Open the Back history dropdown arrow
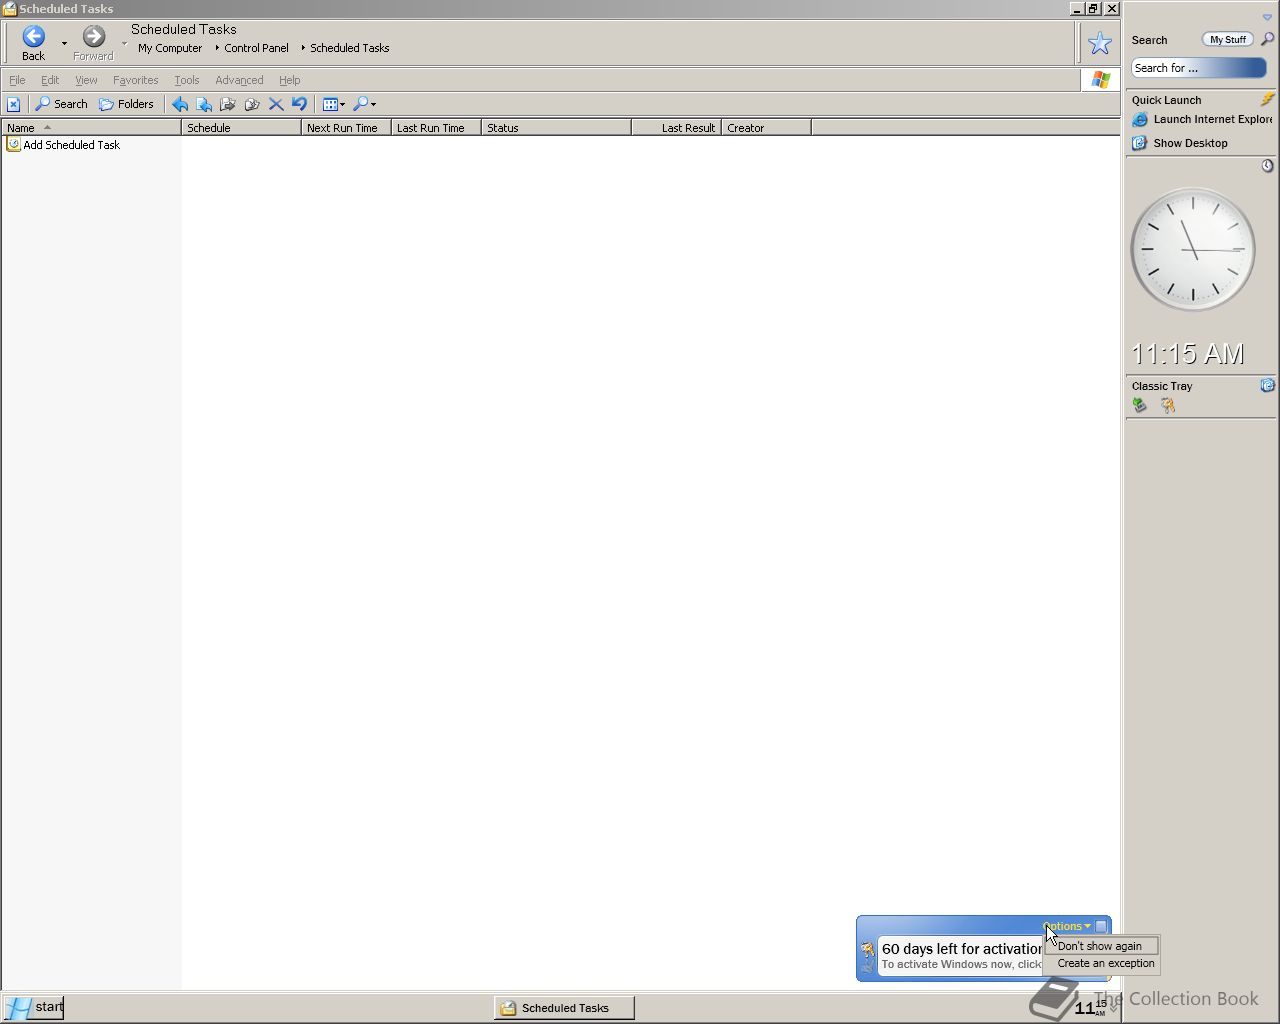The height and width of the screenshot is (1024, 1280). (64, 43)
